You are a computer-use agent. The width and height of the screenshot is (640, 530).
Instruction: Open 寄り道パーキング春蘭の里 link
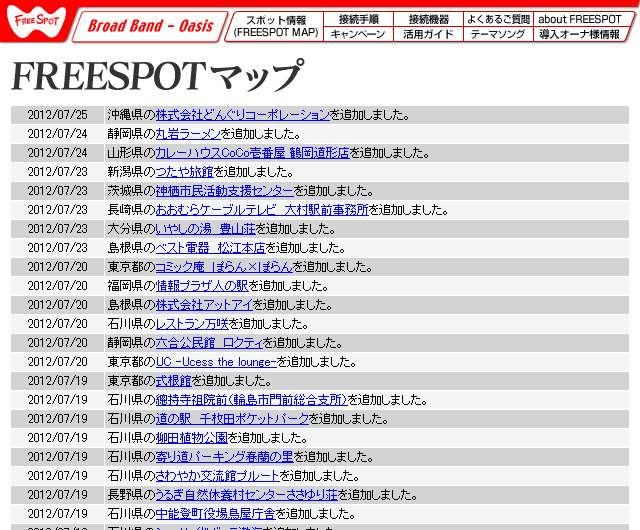(224, 457)
